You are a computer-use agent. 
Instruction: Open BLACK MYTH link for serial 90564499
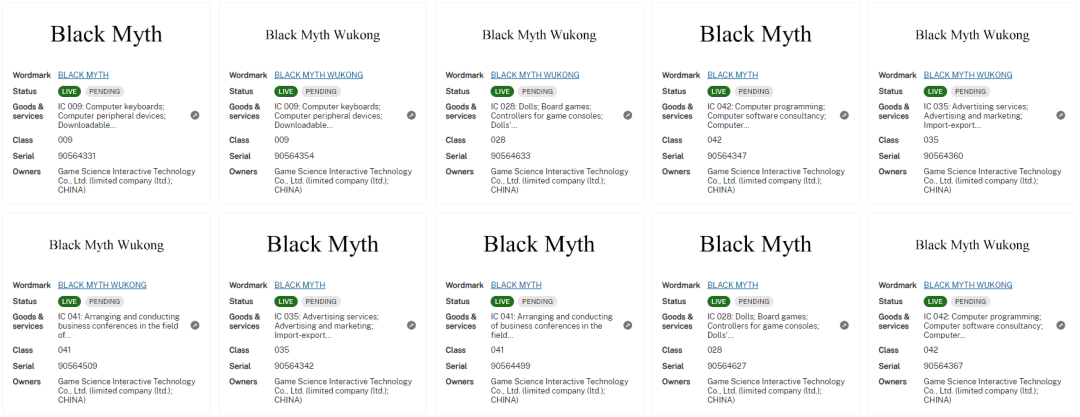(516, 285)
